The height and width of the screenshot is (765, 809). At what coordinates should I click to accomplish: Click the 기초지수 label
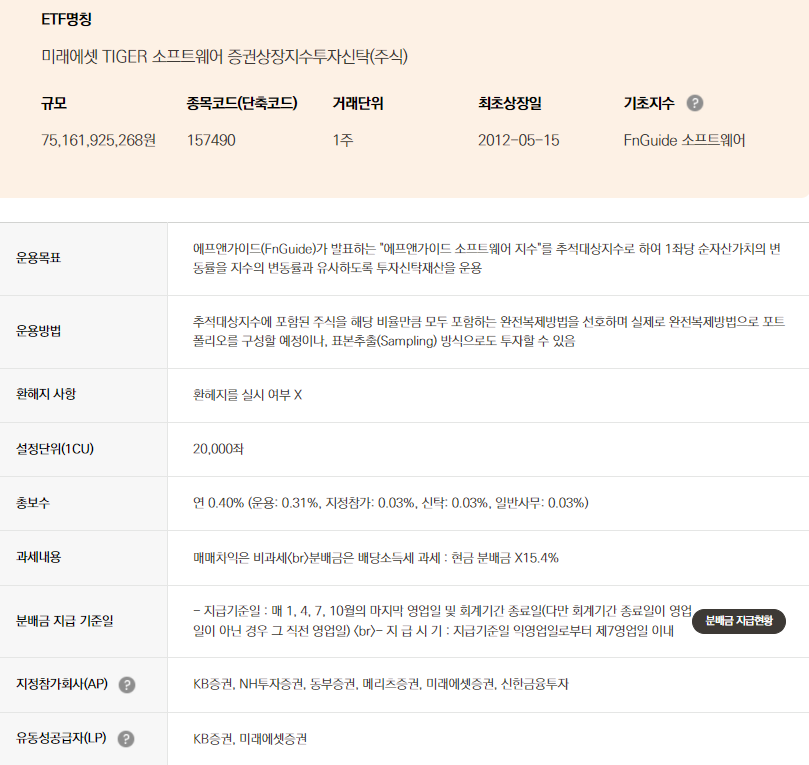click(649, 103)
